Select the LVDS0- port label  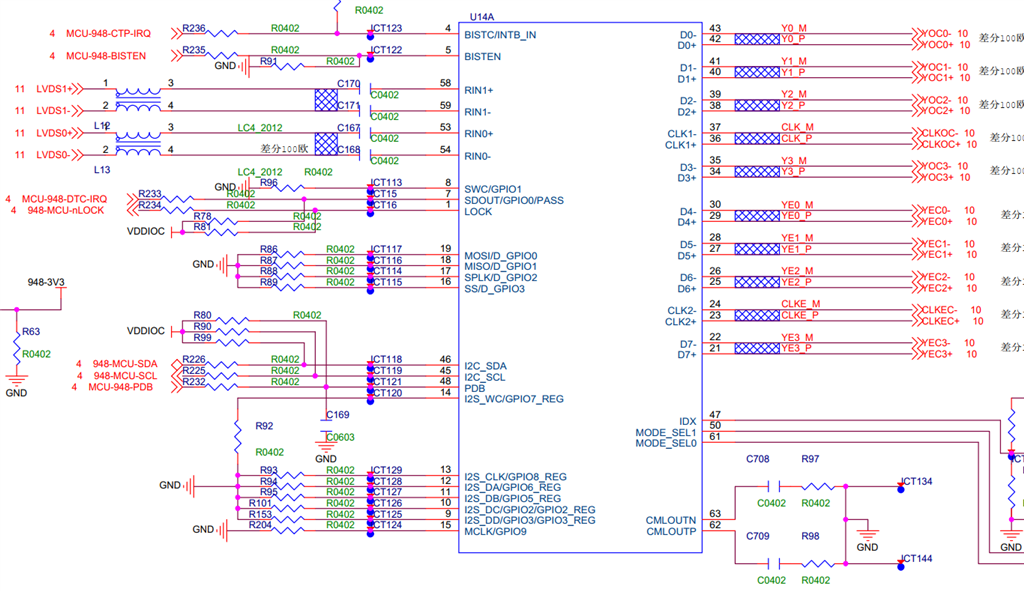click(53, 155)
